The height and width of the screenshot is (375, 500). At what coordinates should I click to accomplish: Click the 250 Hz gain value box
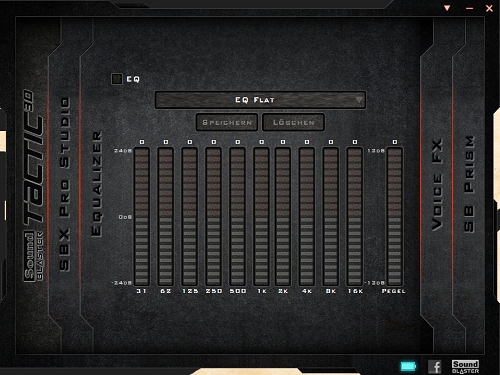[214, 142]
